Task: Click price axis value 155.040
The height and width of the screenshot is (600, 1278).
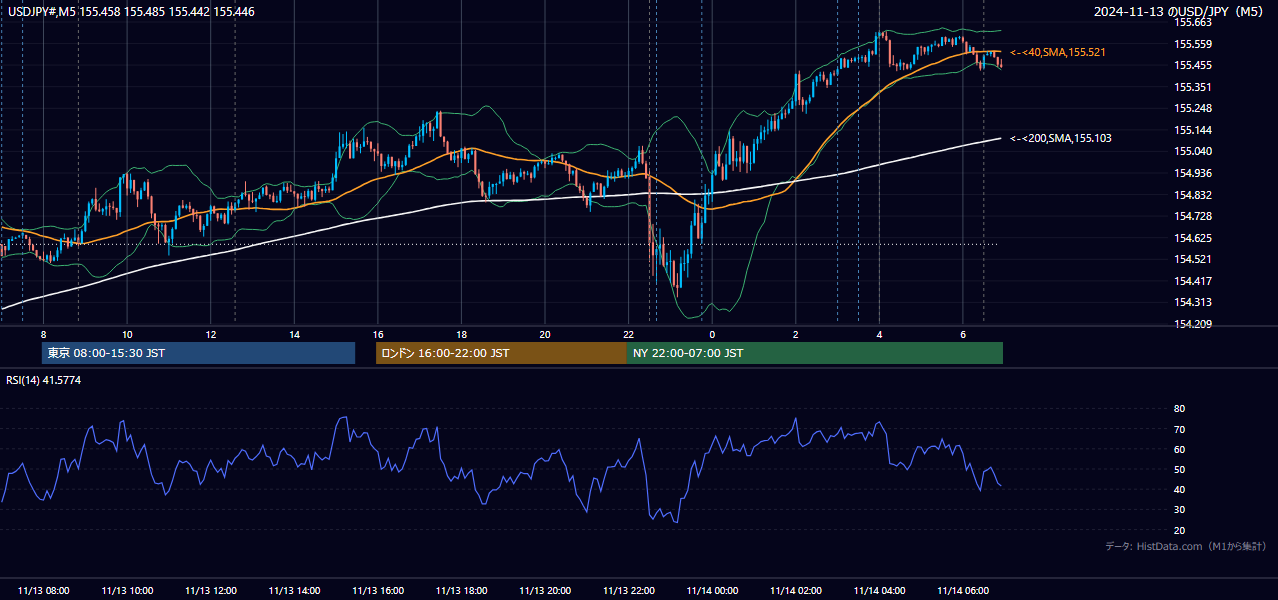Action: click(1193, 151)
